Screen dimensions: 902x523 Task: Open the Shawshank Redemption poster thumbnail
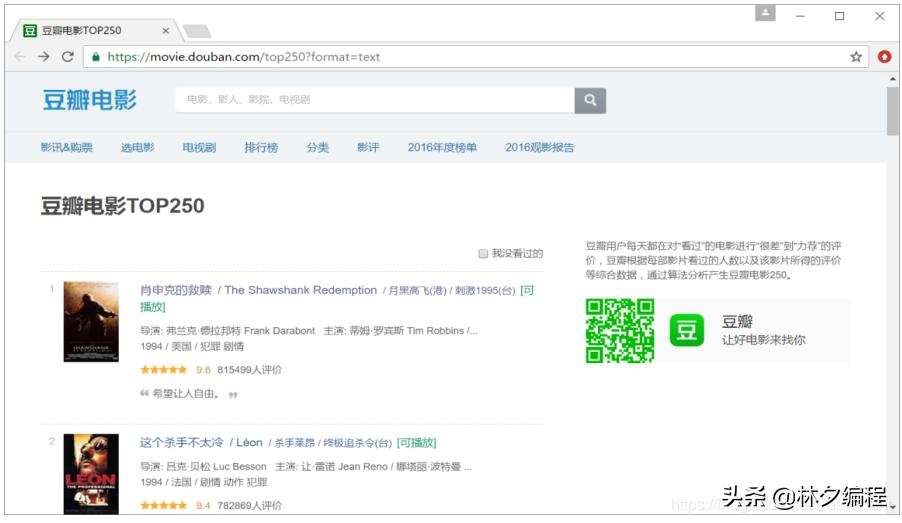(x=91, y=322)
